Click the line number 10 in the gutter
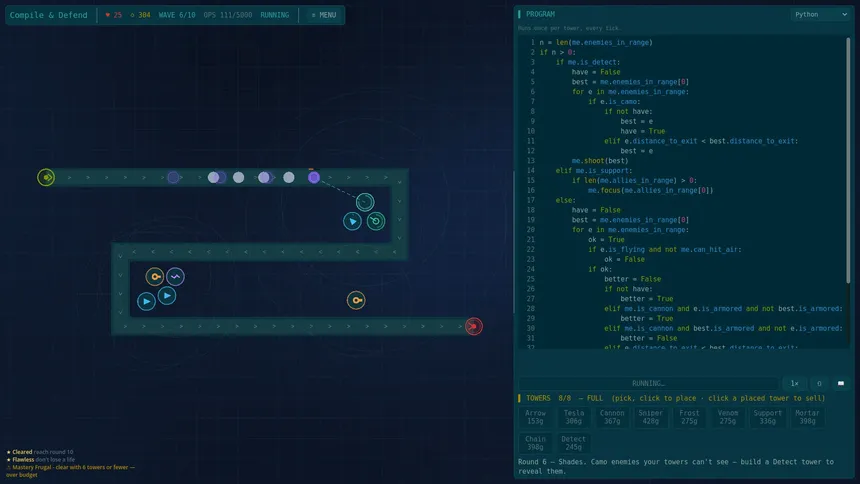 [530, 131]
